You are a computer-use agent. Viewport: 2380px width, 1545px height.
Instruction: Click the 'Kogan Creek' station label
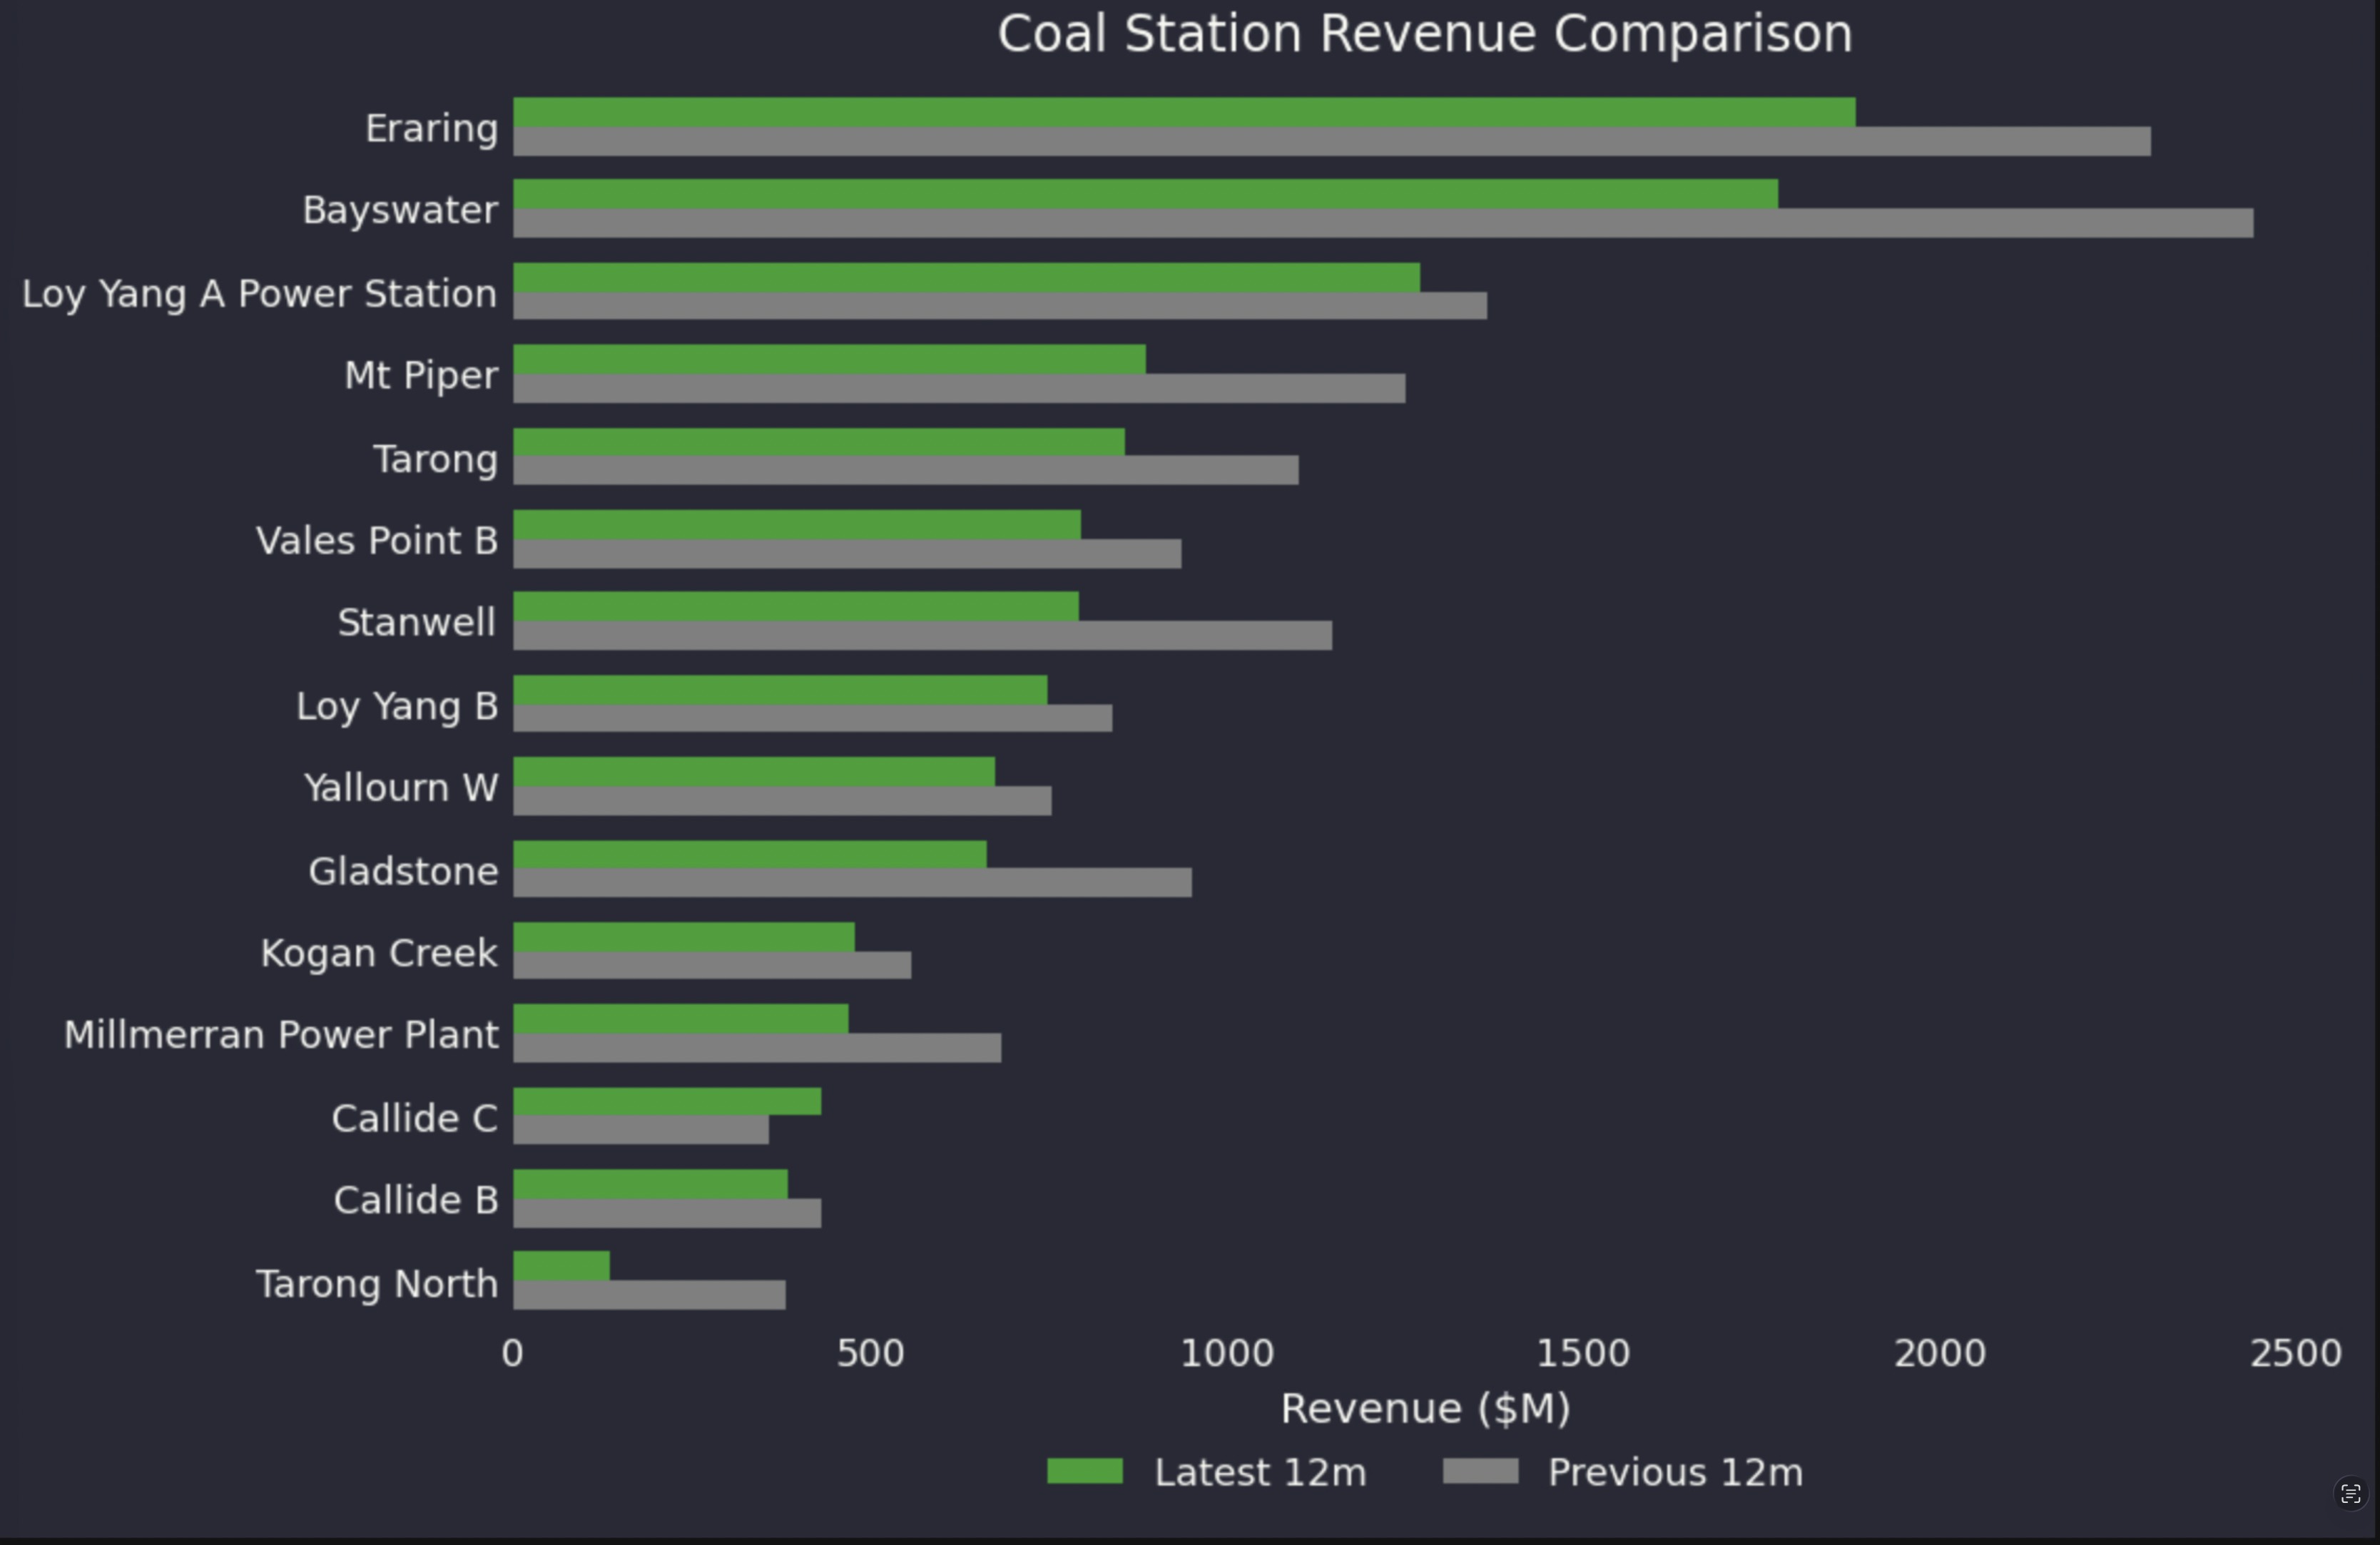(x=378, y=953)
